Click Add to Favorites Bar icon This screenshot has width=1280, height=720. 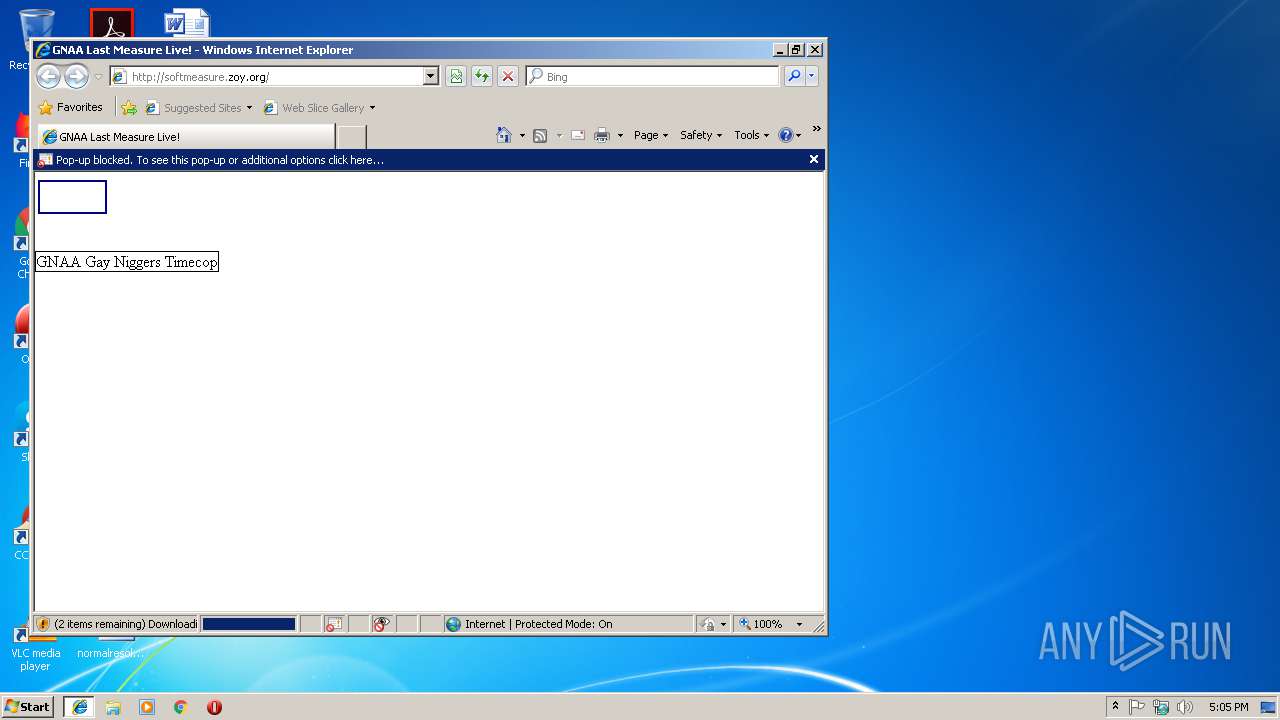129,108
